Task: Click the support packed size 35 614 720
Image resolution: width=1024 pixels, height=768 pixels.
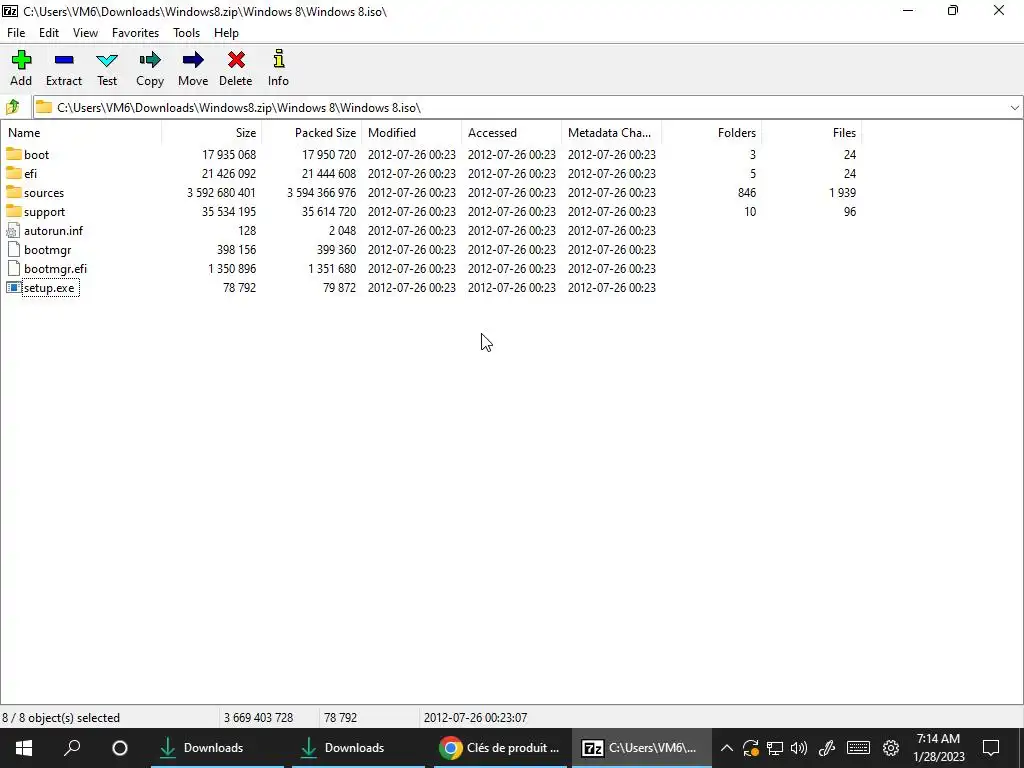Action: pyautogui.click(x=329, y=212)
